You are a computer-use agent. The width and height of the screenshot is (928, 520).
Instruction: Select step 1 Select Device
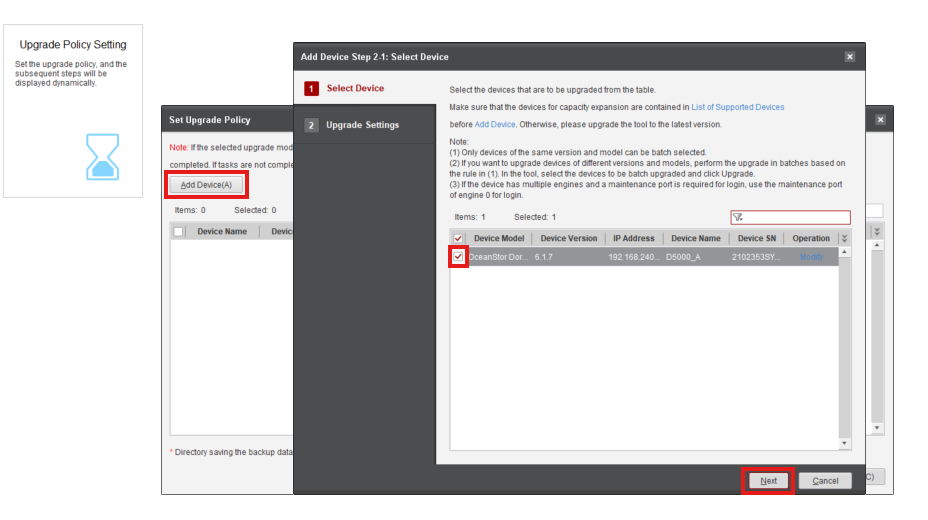pyautogui.click(x=355, y=89)
